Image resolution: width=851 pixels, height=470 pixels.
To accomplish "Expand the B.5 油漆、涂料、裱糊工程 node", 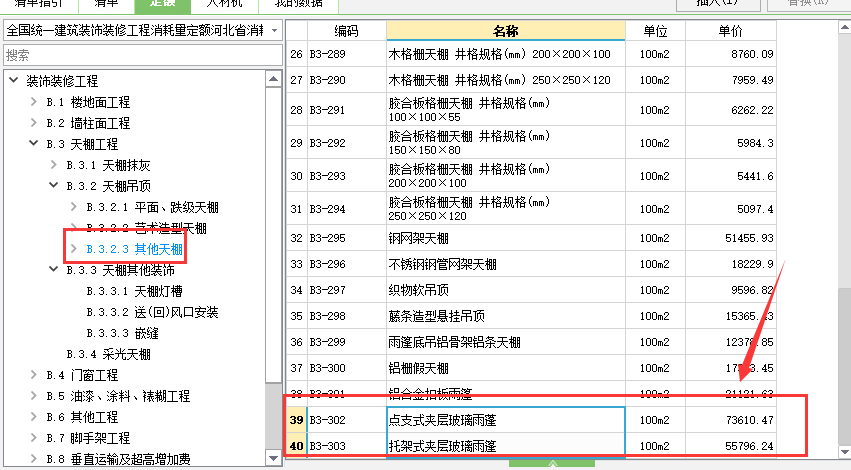I will click(x=34, y=396).
